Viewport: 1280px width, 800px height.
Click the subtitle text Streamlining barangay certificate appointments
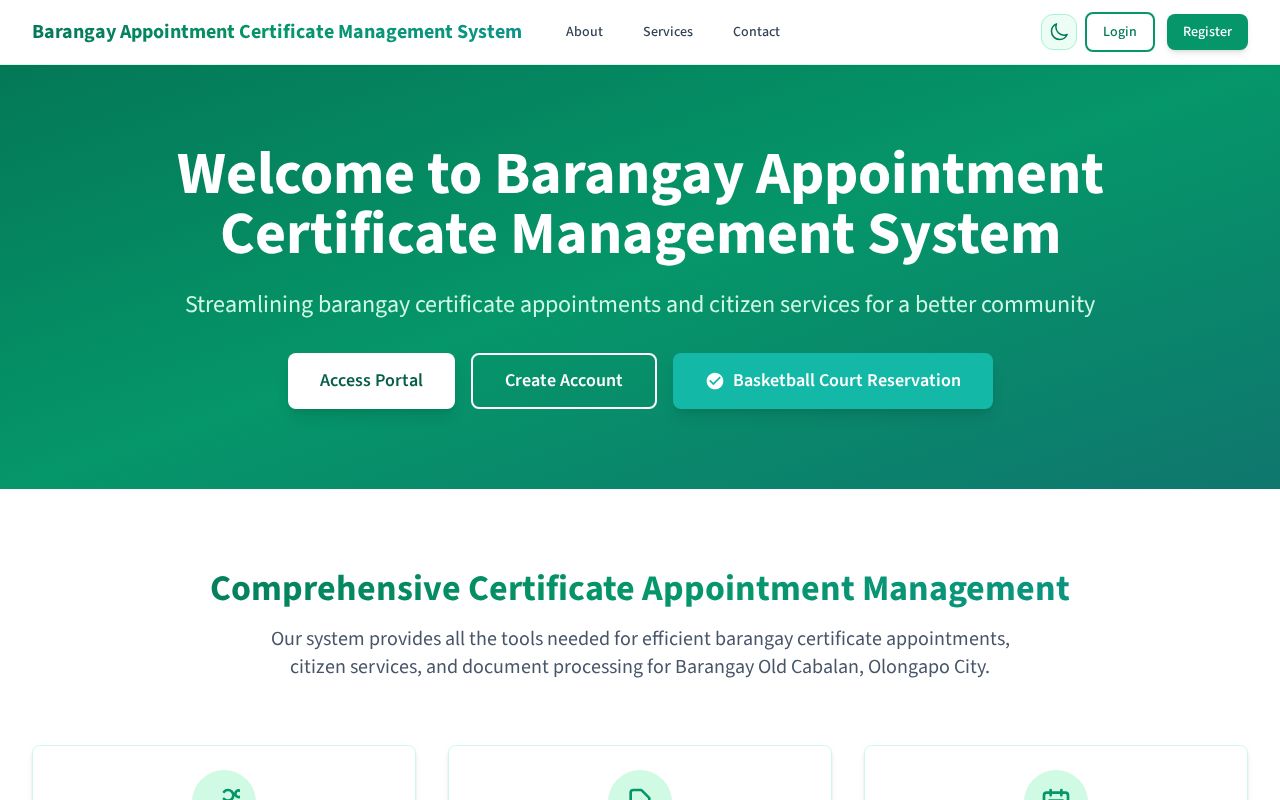[x=640, y=304]
